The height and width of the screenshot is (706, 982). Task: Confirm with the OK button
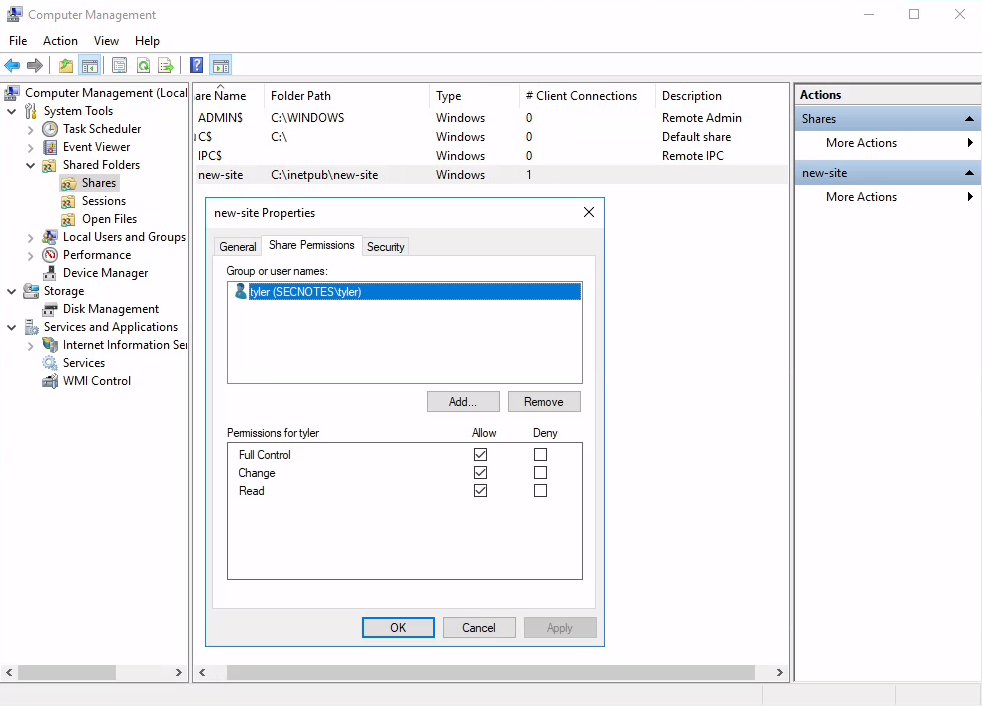(x=398, y=628)
